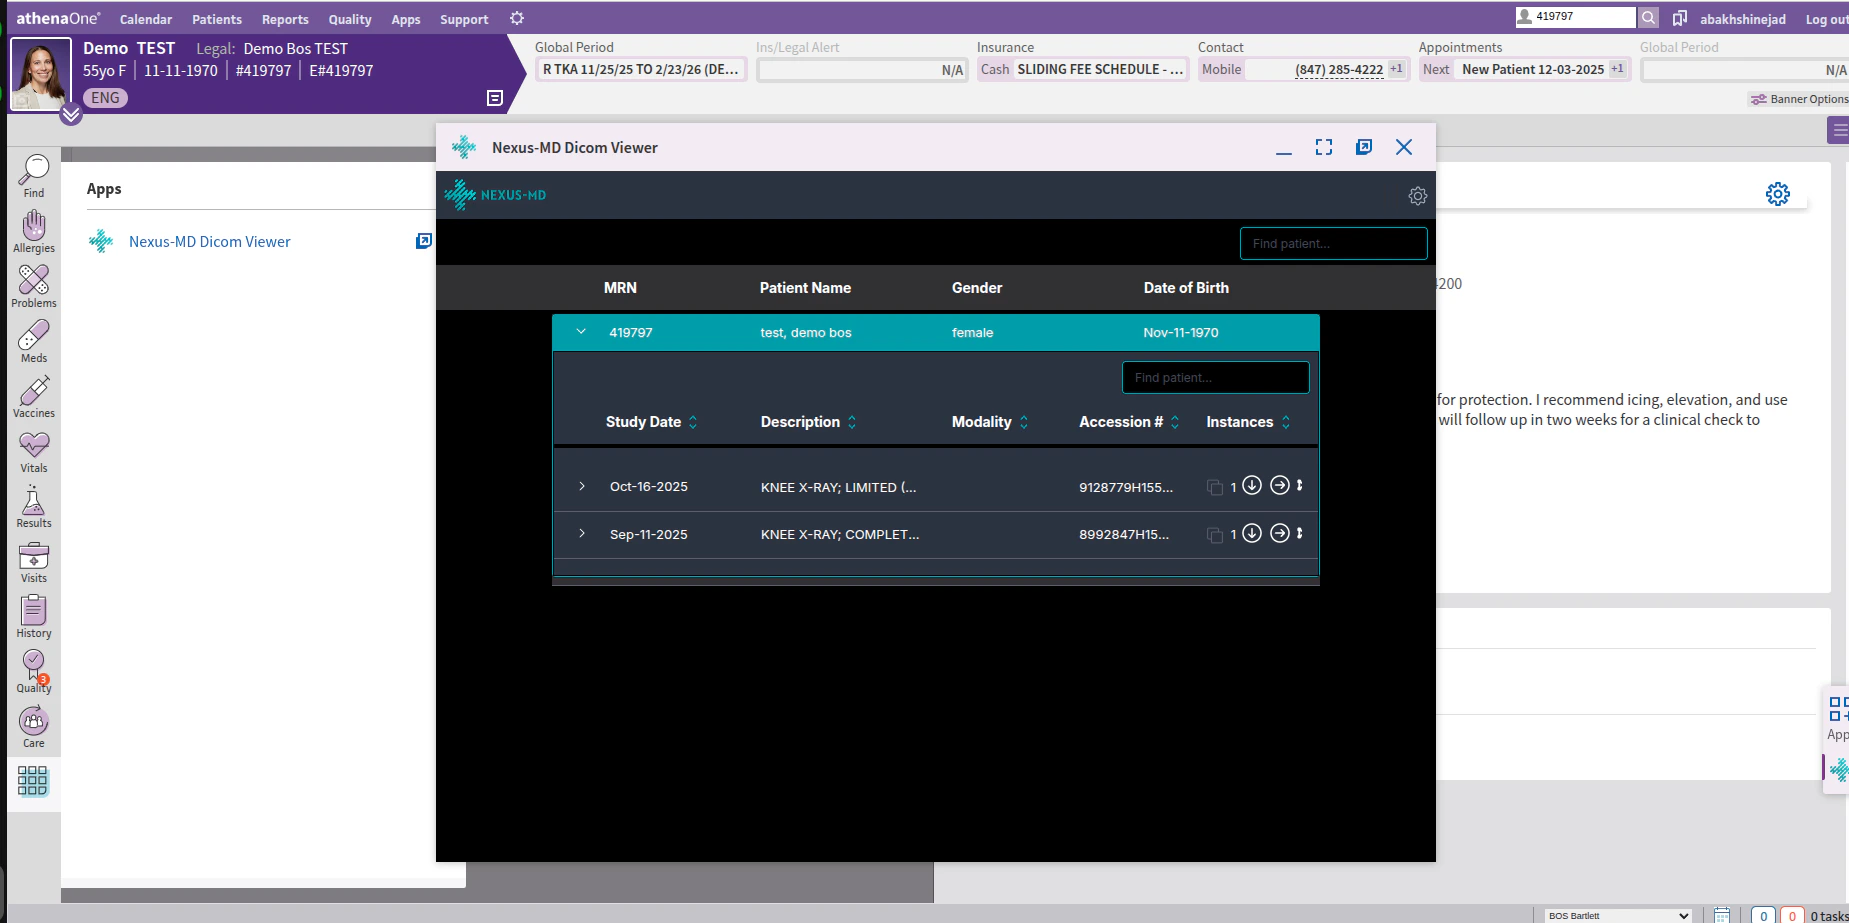Click the abakhshinejad username link
Image resolution: width=1849 pixels, height=923 pixels.
(x=1743, y=19)
